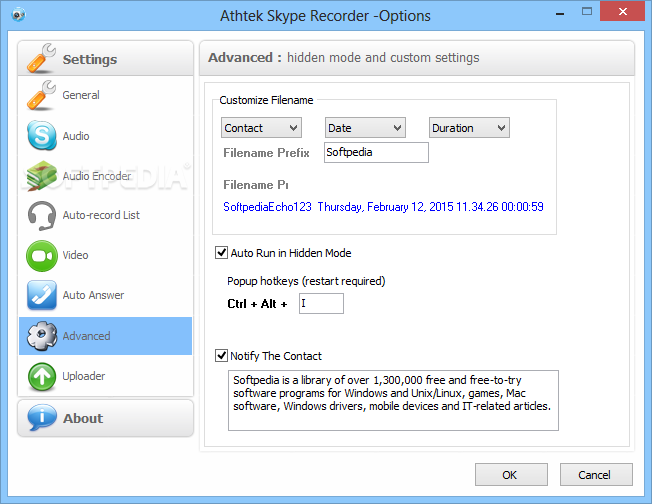Click the Ctrl + Alt hotkey field

pos(321,304)
